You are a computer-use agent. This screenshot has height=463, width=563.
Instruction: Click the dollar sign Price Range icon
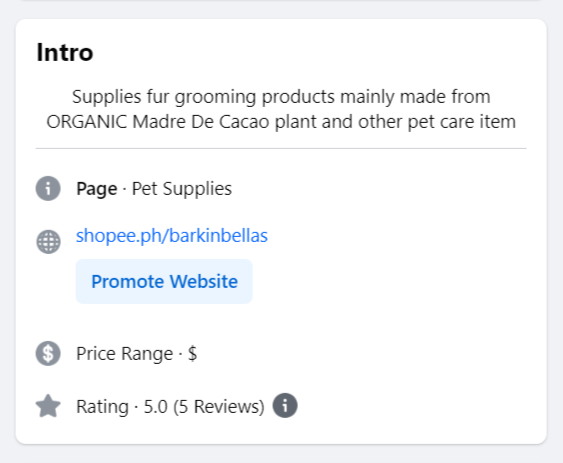pos(48,353)
